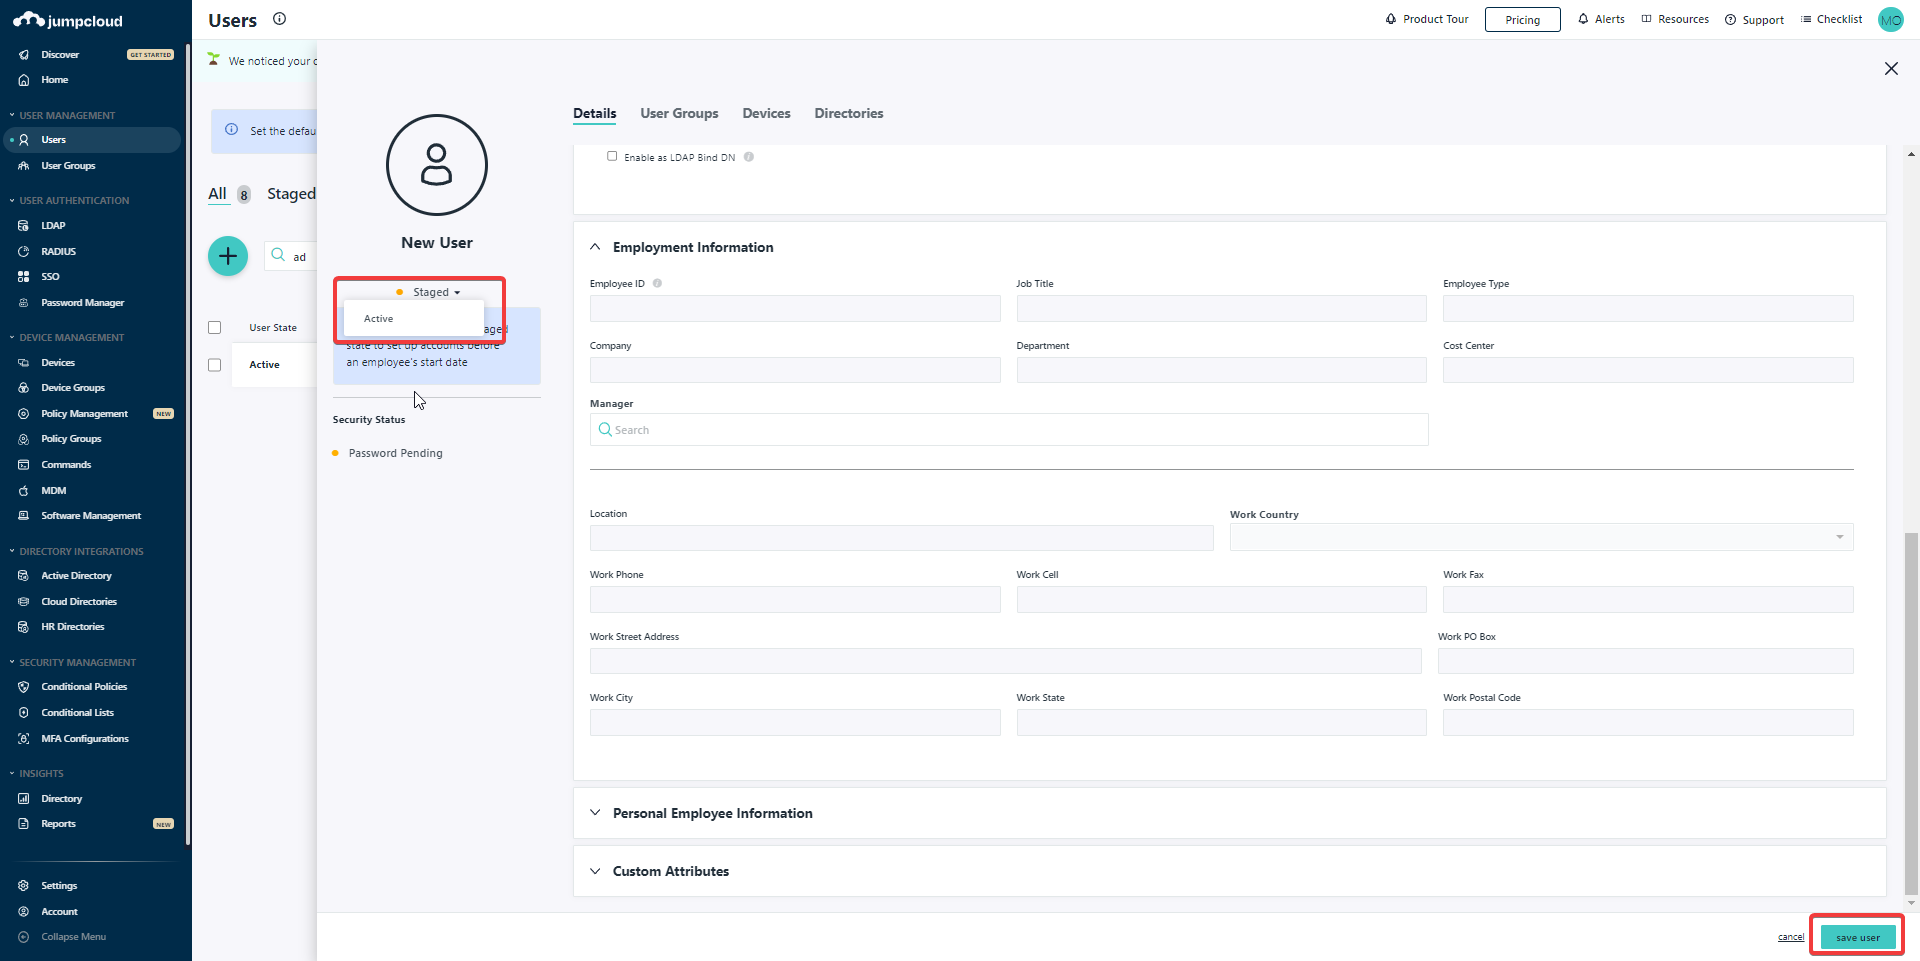Go to Home via sidebar icon
The image size is (1920, 961).
(x=24, y=80)
